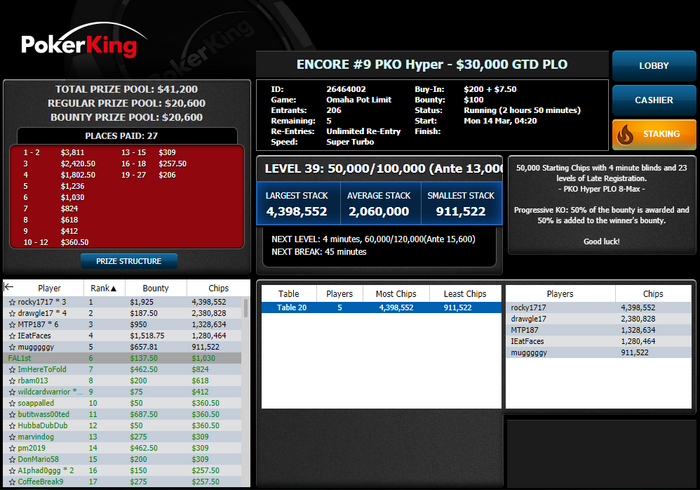Sort tables by Players count header
Screen dimensions: 700x490
click(x=339, y=294)
